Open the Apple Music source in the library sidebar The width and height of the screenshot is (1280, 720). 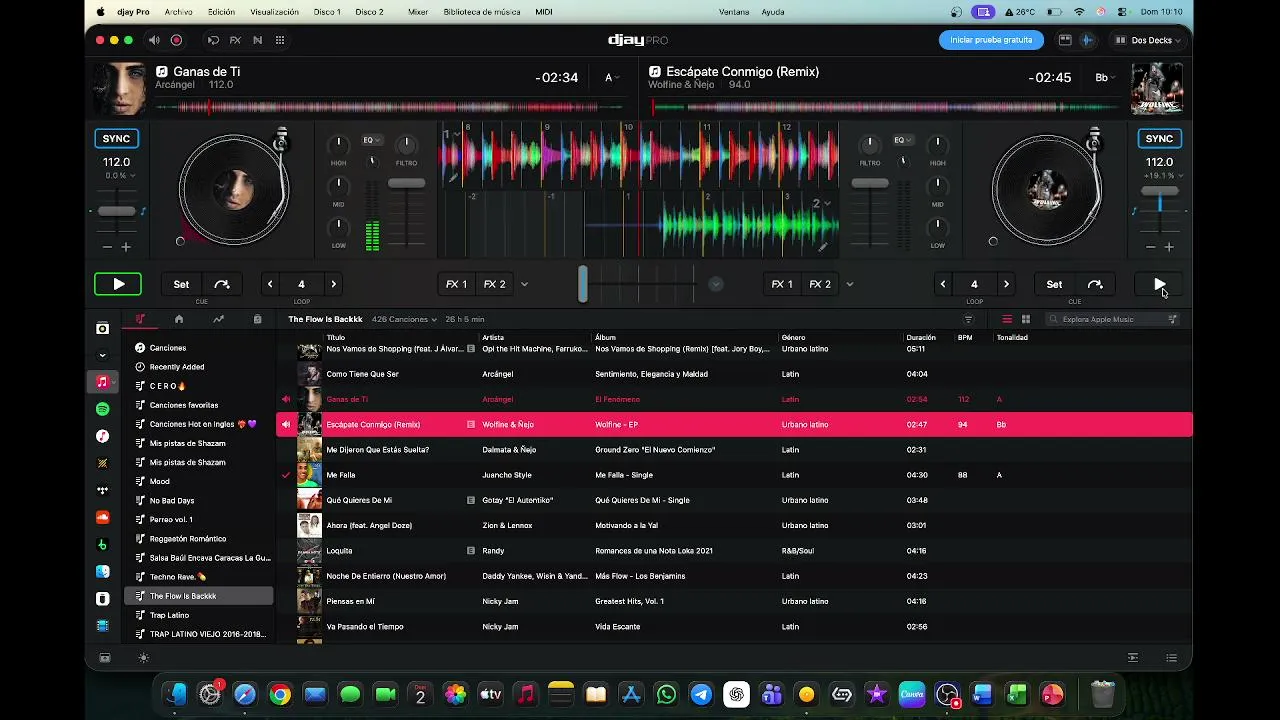click(x=102, y=382)
